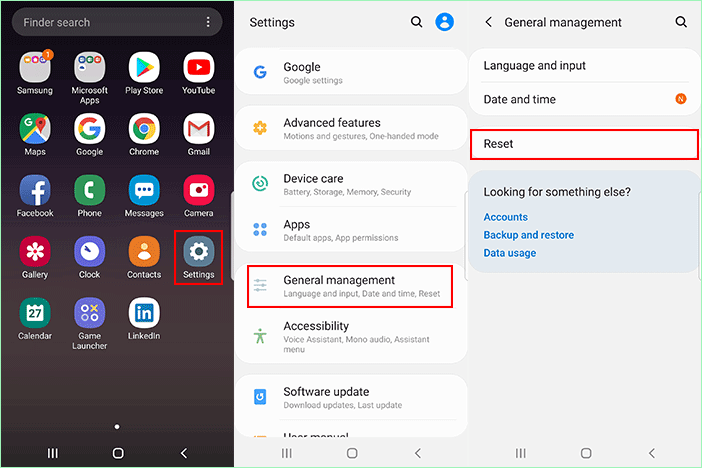Open the Microsoft Apps folder
Viewport: 702px width, 468px height.
click(x=90, y=68)
